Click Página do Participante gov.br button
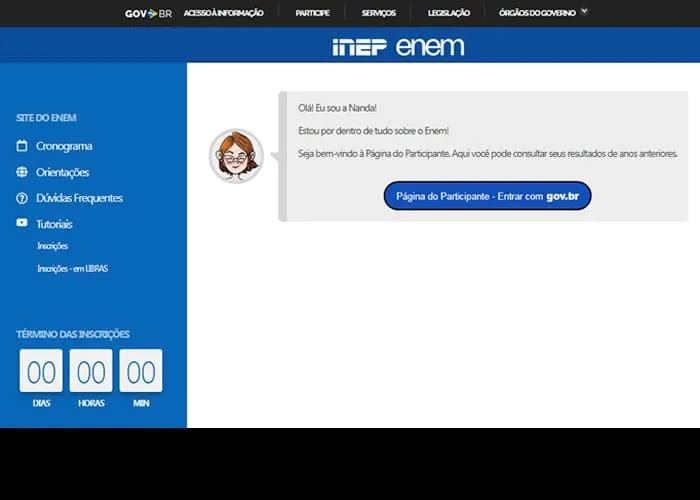Screen dimensions: 700x500 pos(488,196)
